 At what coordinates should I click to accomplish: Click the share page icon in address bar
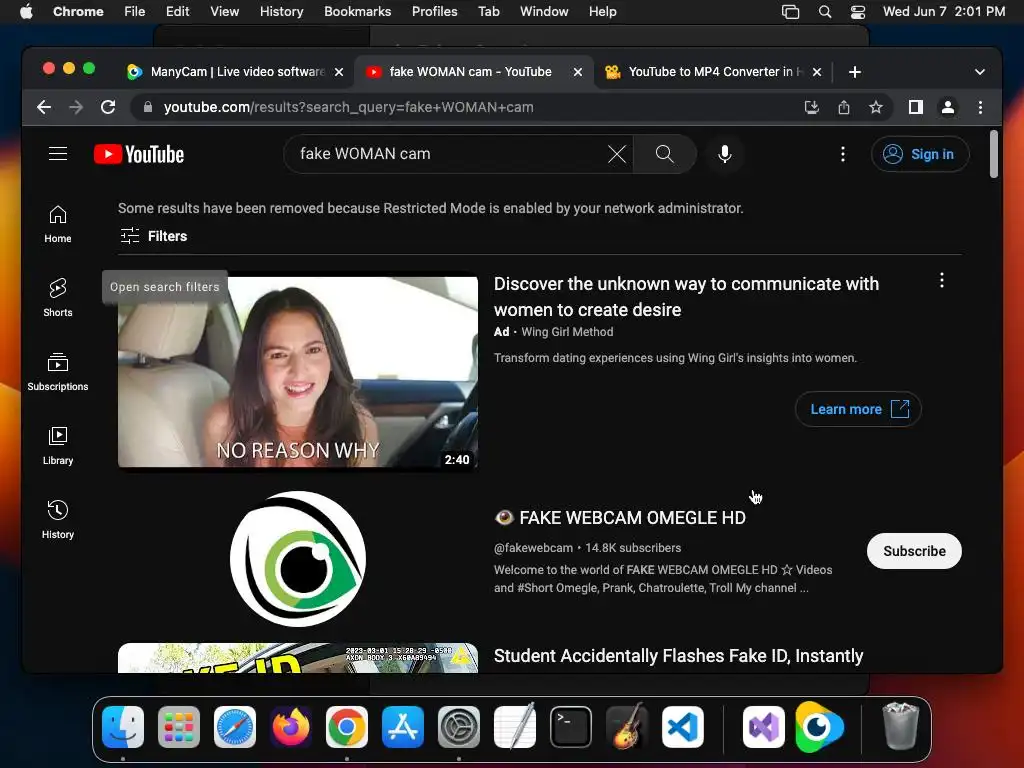[x=844, y=107]
